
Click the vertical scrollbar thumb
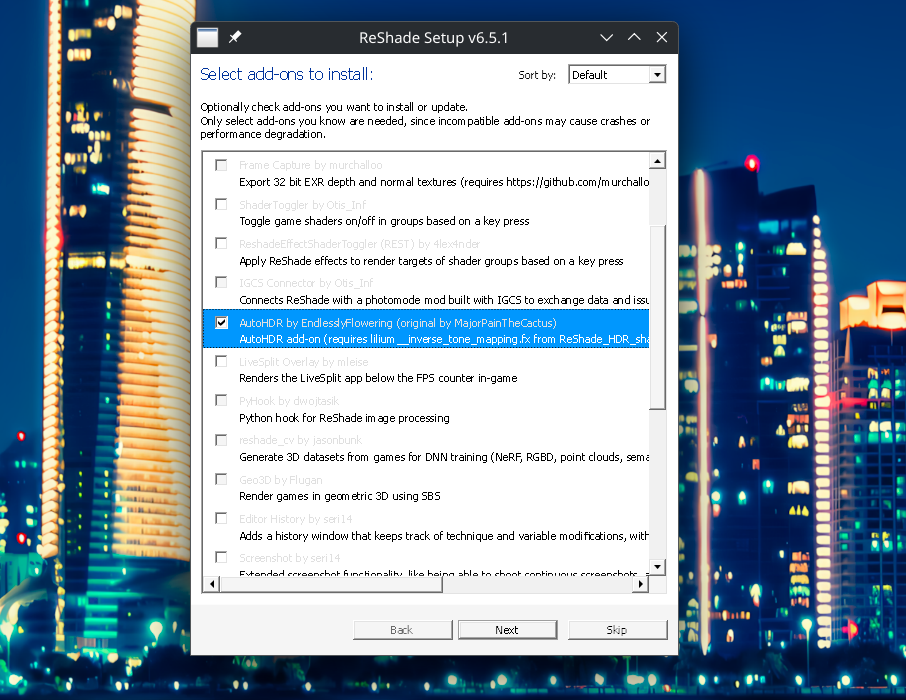657,317
